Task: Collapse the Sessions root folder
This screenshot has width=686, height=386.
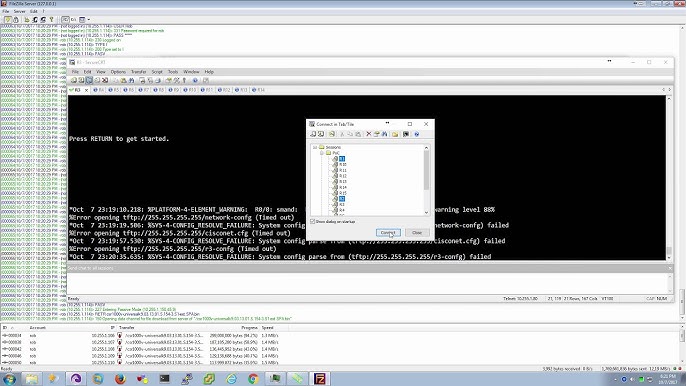Action: (315, 147)
